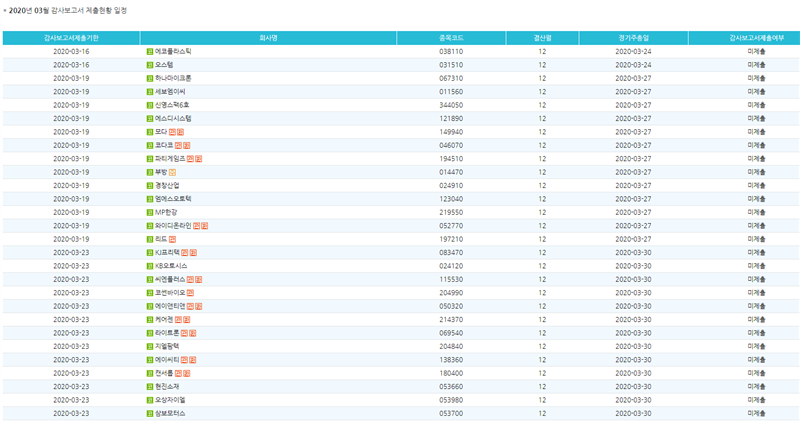Click the green market badge beside 오스템

coord(149,65)
